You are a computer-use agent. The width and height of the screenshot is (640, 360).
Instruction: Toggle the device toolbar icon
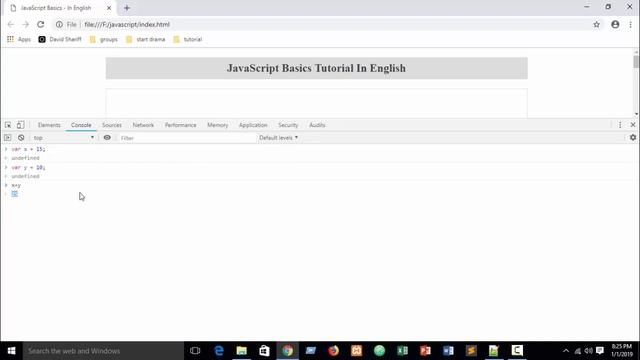(20, 125)
